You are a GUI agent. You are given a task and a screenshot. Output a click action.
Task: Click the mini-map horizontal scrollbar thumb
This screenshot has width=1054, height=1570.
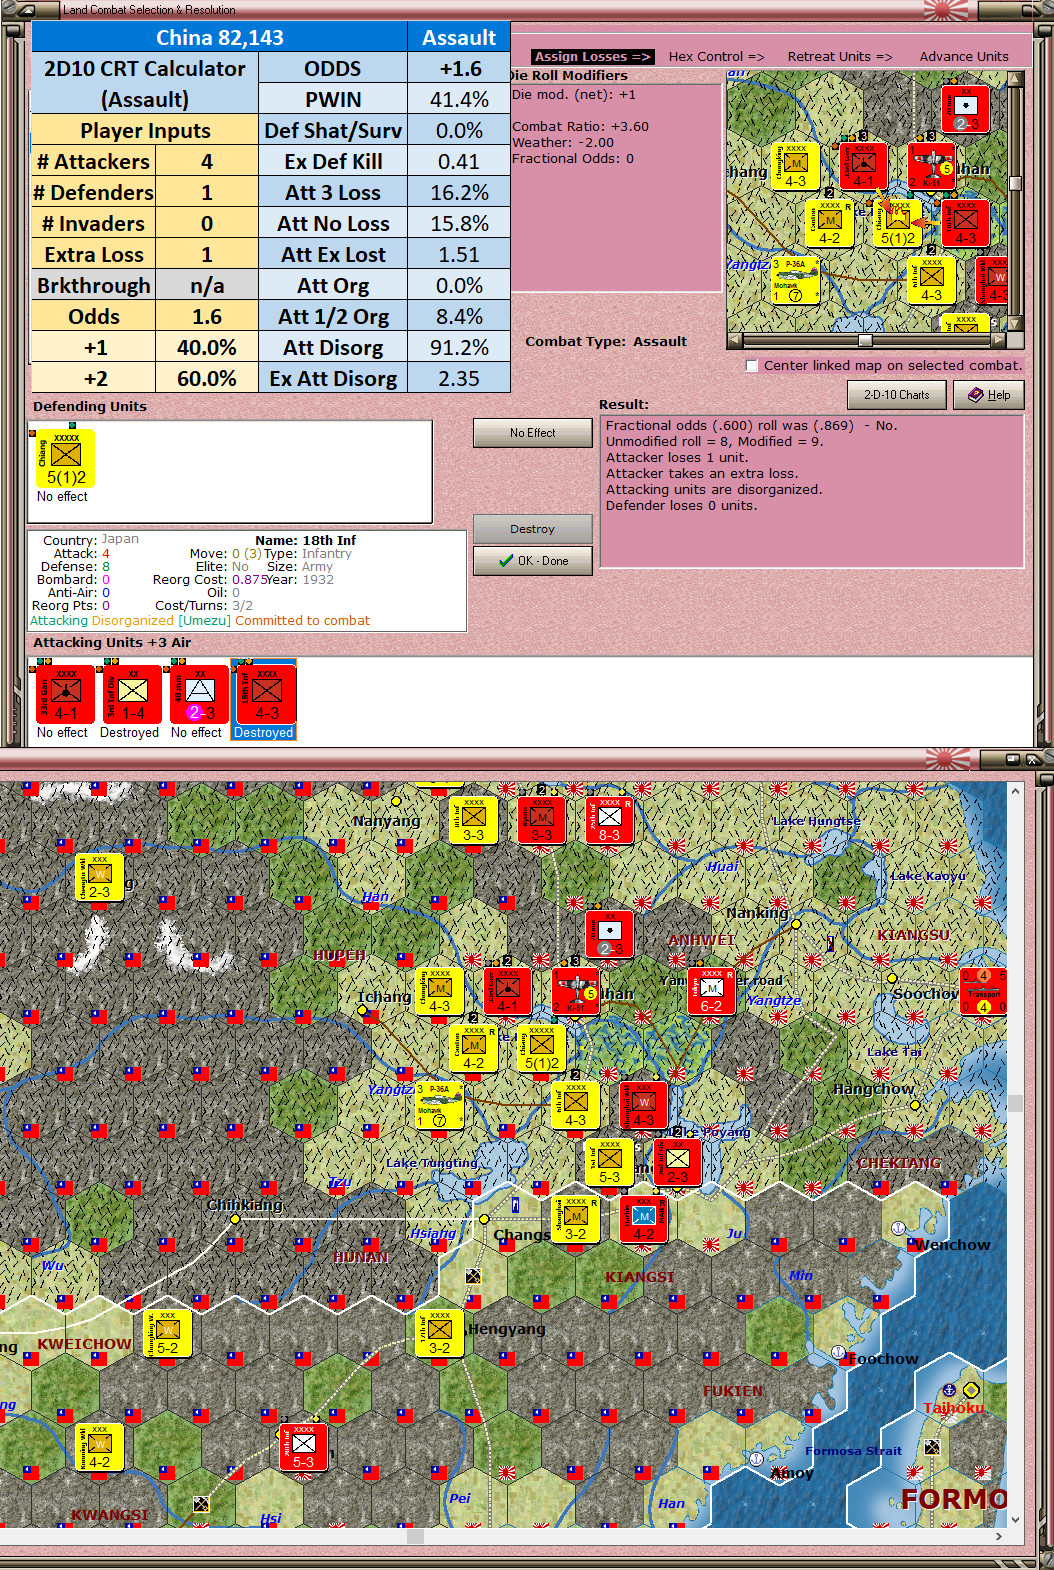(865, 340)
